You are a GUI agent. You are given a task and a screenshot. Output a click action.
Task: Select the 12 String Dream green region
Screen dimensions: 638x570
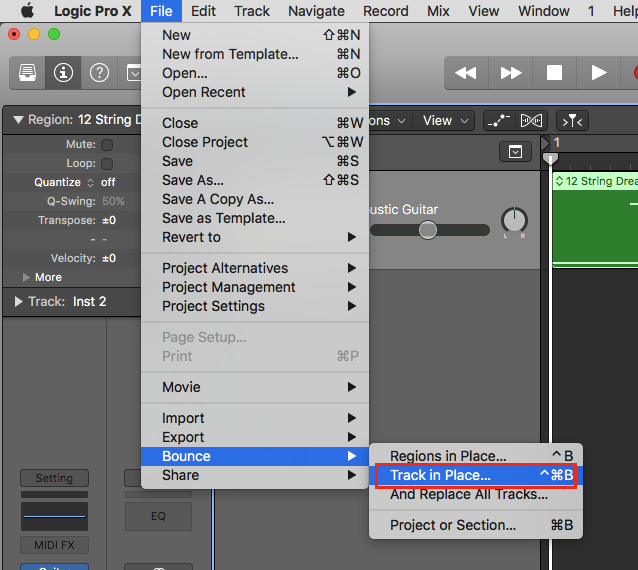coord(596,220)
